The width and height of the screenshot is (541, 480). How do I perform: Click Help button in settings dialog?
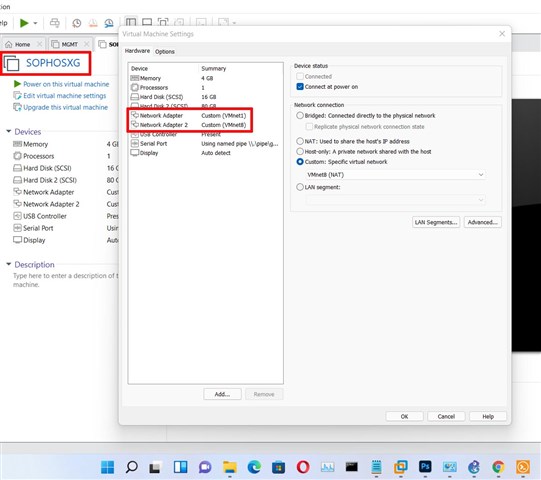488,417
